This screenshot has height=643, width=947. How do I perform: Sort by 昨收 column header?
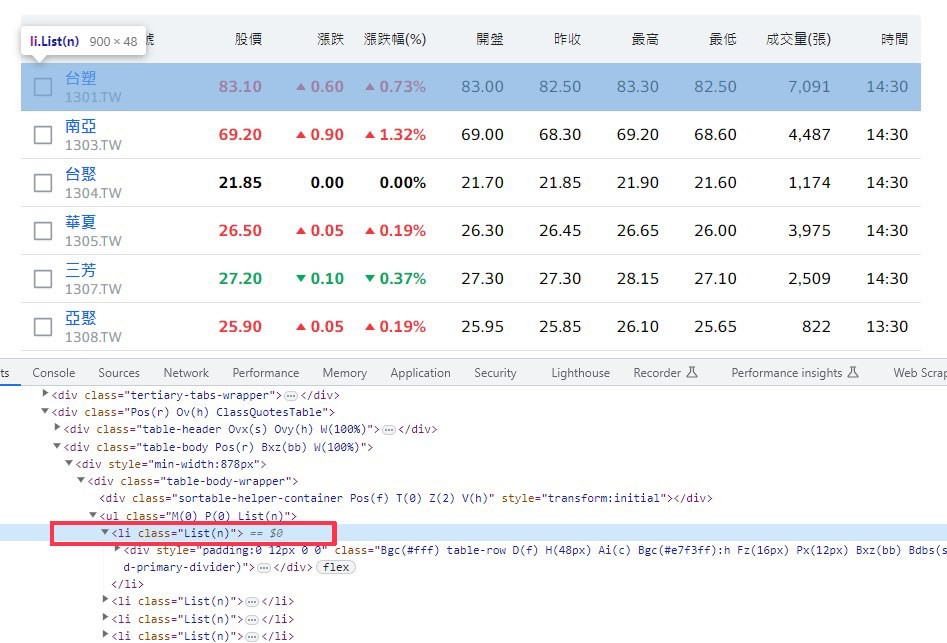click(567, 39)
